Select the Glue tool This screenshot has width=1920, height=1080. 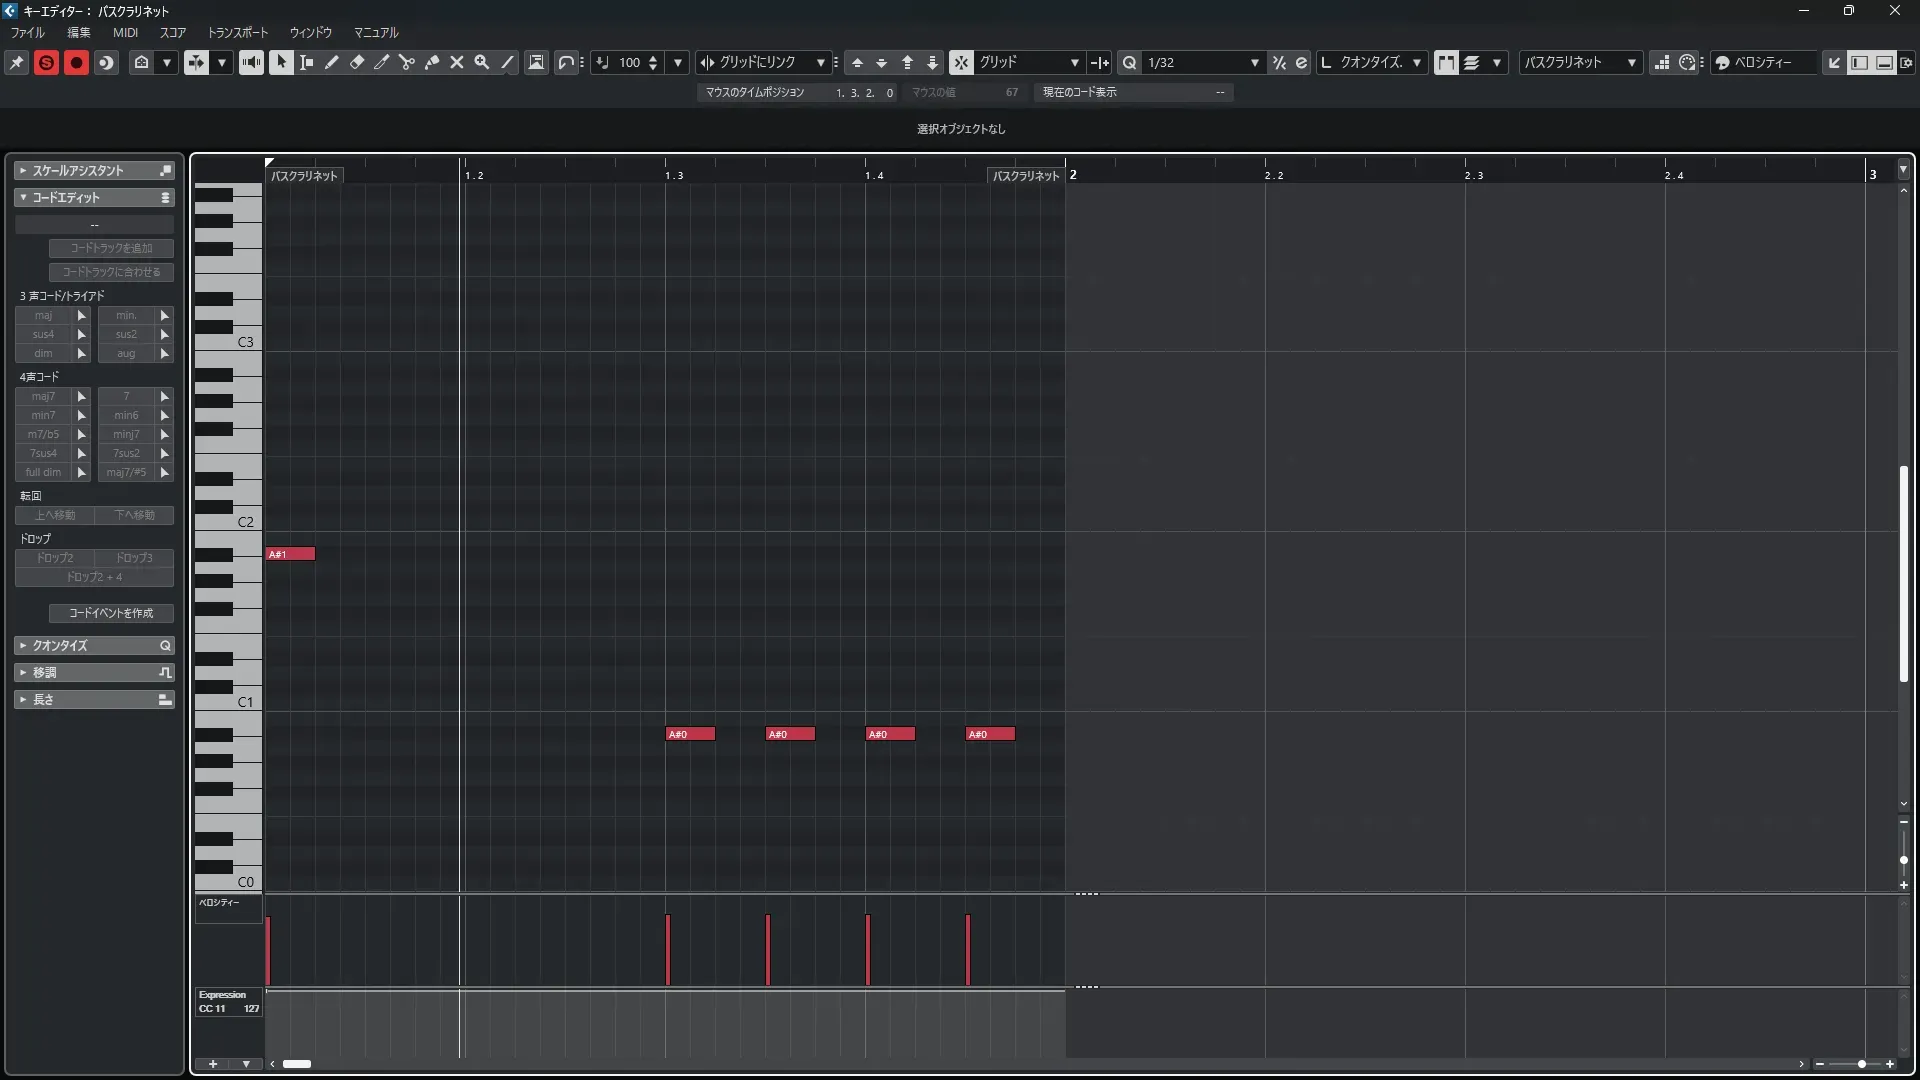click(x=432, y=62)
